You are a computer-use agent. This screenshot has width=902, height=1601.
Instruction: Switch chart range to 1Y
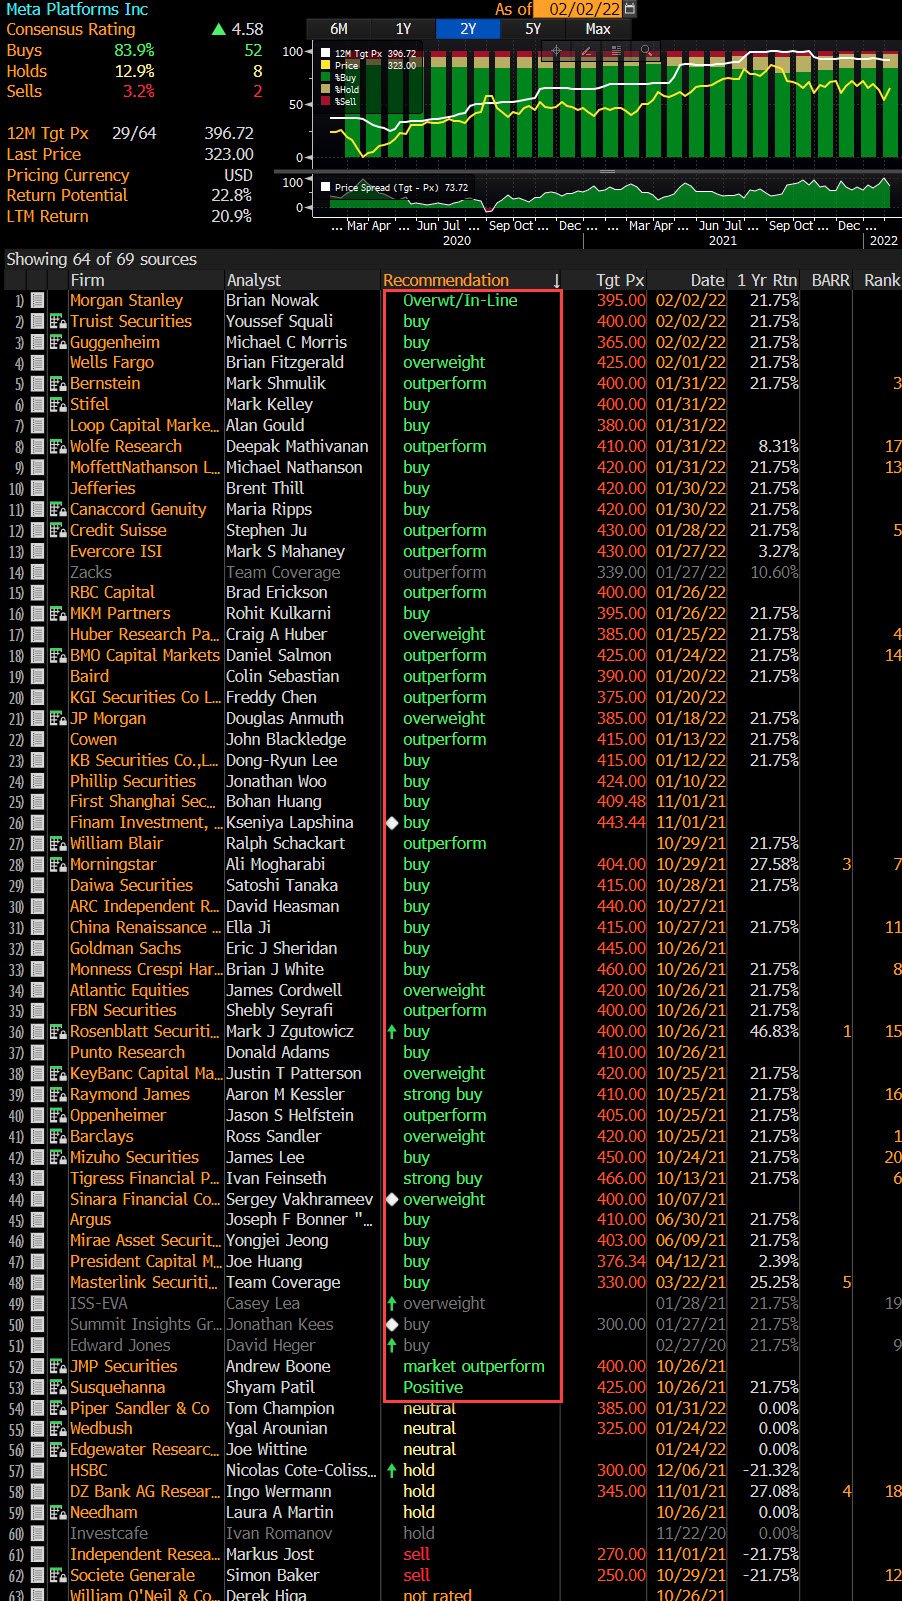click(x=403, y=29)
